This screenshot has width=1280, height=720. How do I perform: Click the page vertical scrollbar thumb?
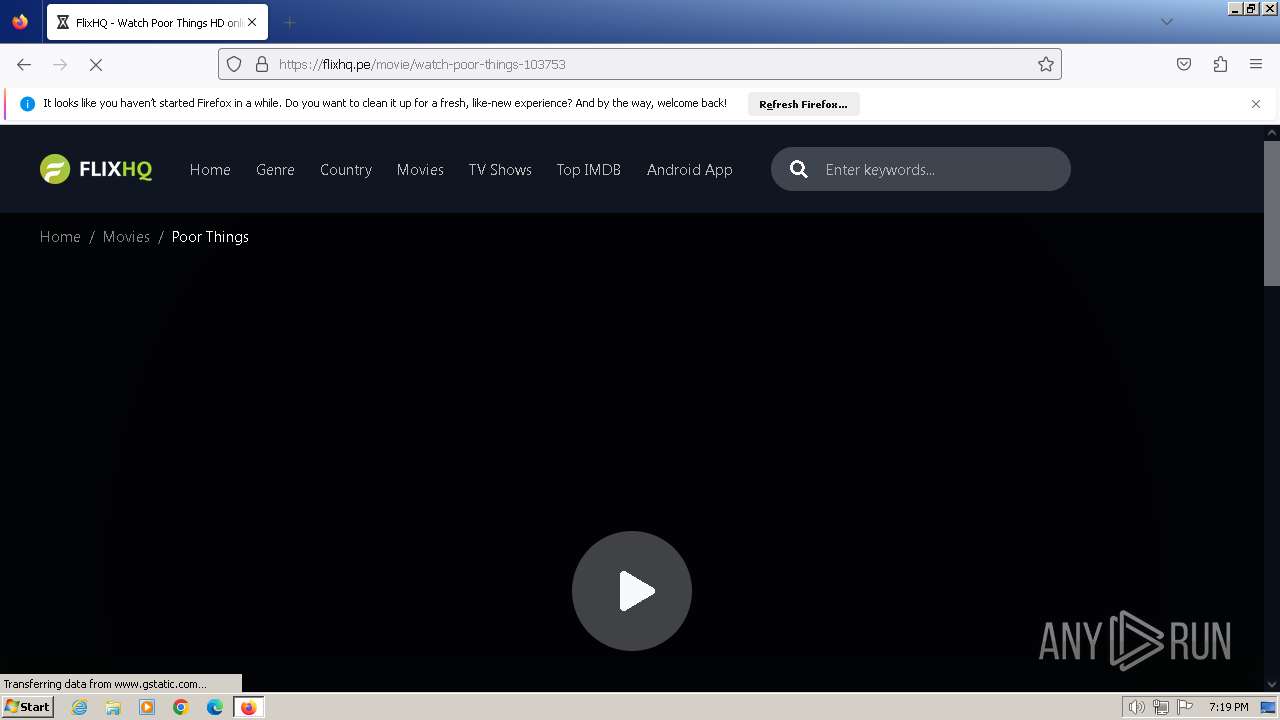click(x=1272, y=212)
